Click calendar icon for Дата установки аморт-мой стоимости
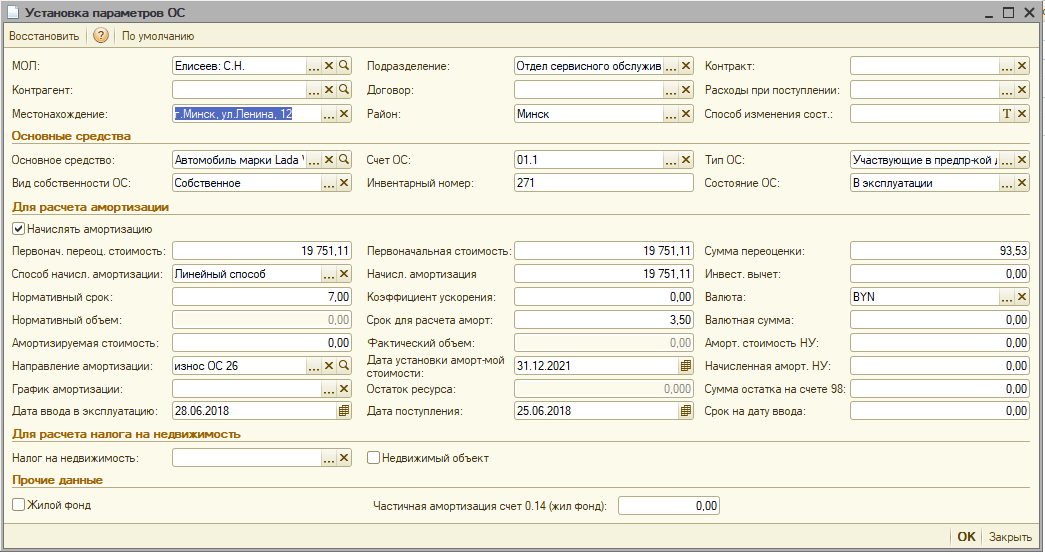Viewport: 1045px width, 557px height. pyautogui.click(x=686, y=366)
